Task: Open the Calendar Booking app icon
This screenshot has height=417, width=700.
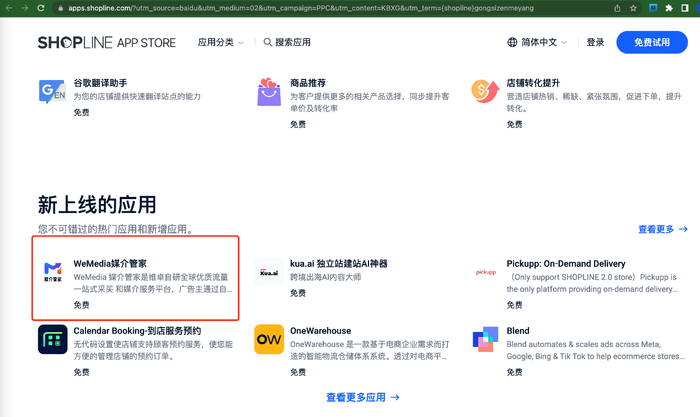Action: [x=53, y=339]
